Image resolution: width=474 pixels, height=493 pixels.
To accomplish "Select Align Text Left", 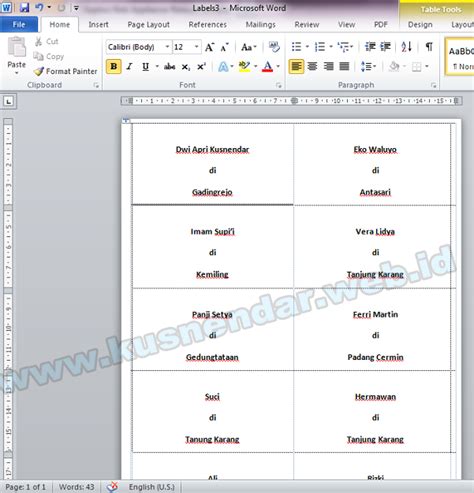I will [296, 66].
